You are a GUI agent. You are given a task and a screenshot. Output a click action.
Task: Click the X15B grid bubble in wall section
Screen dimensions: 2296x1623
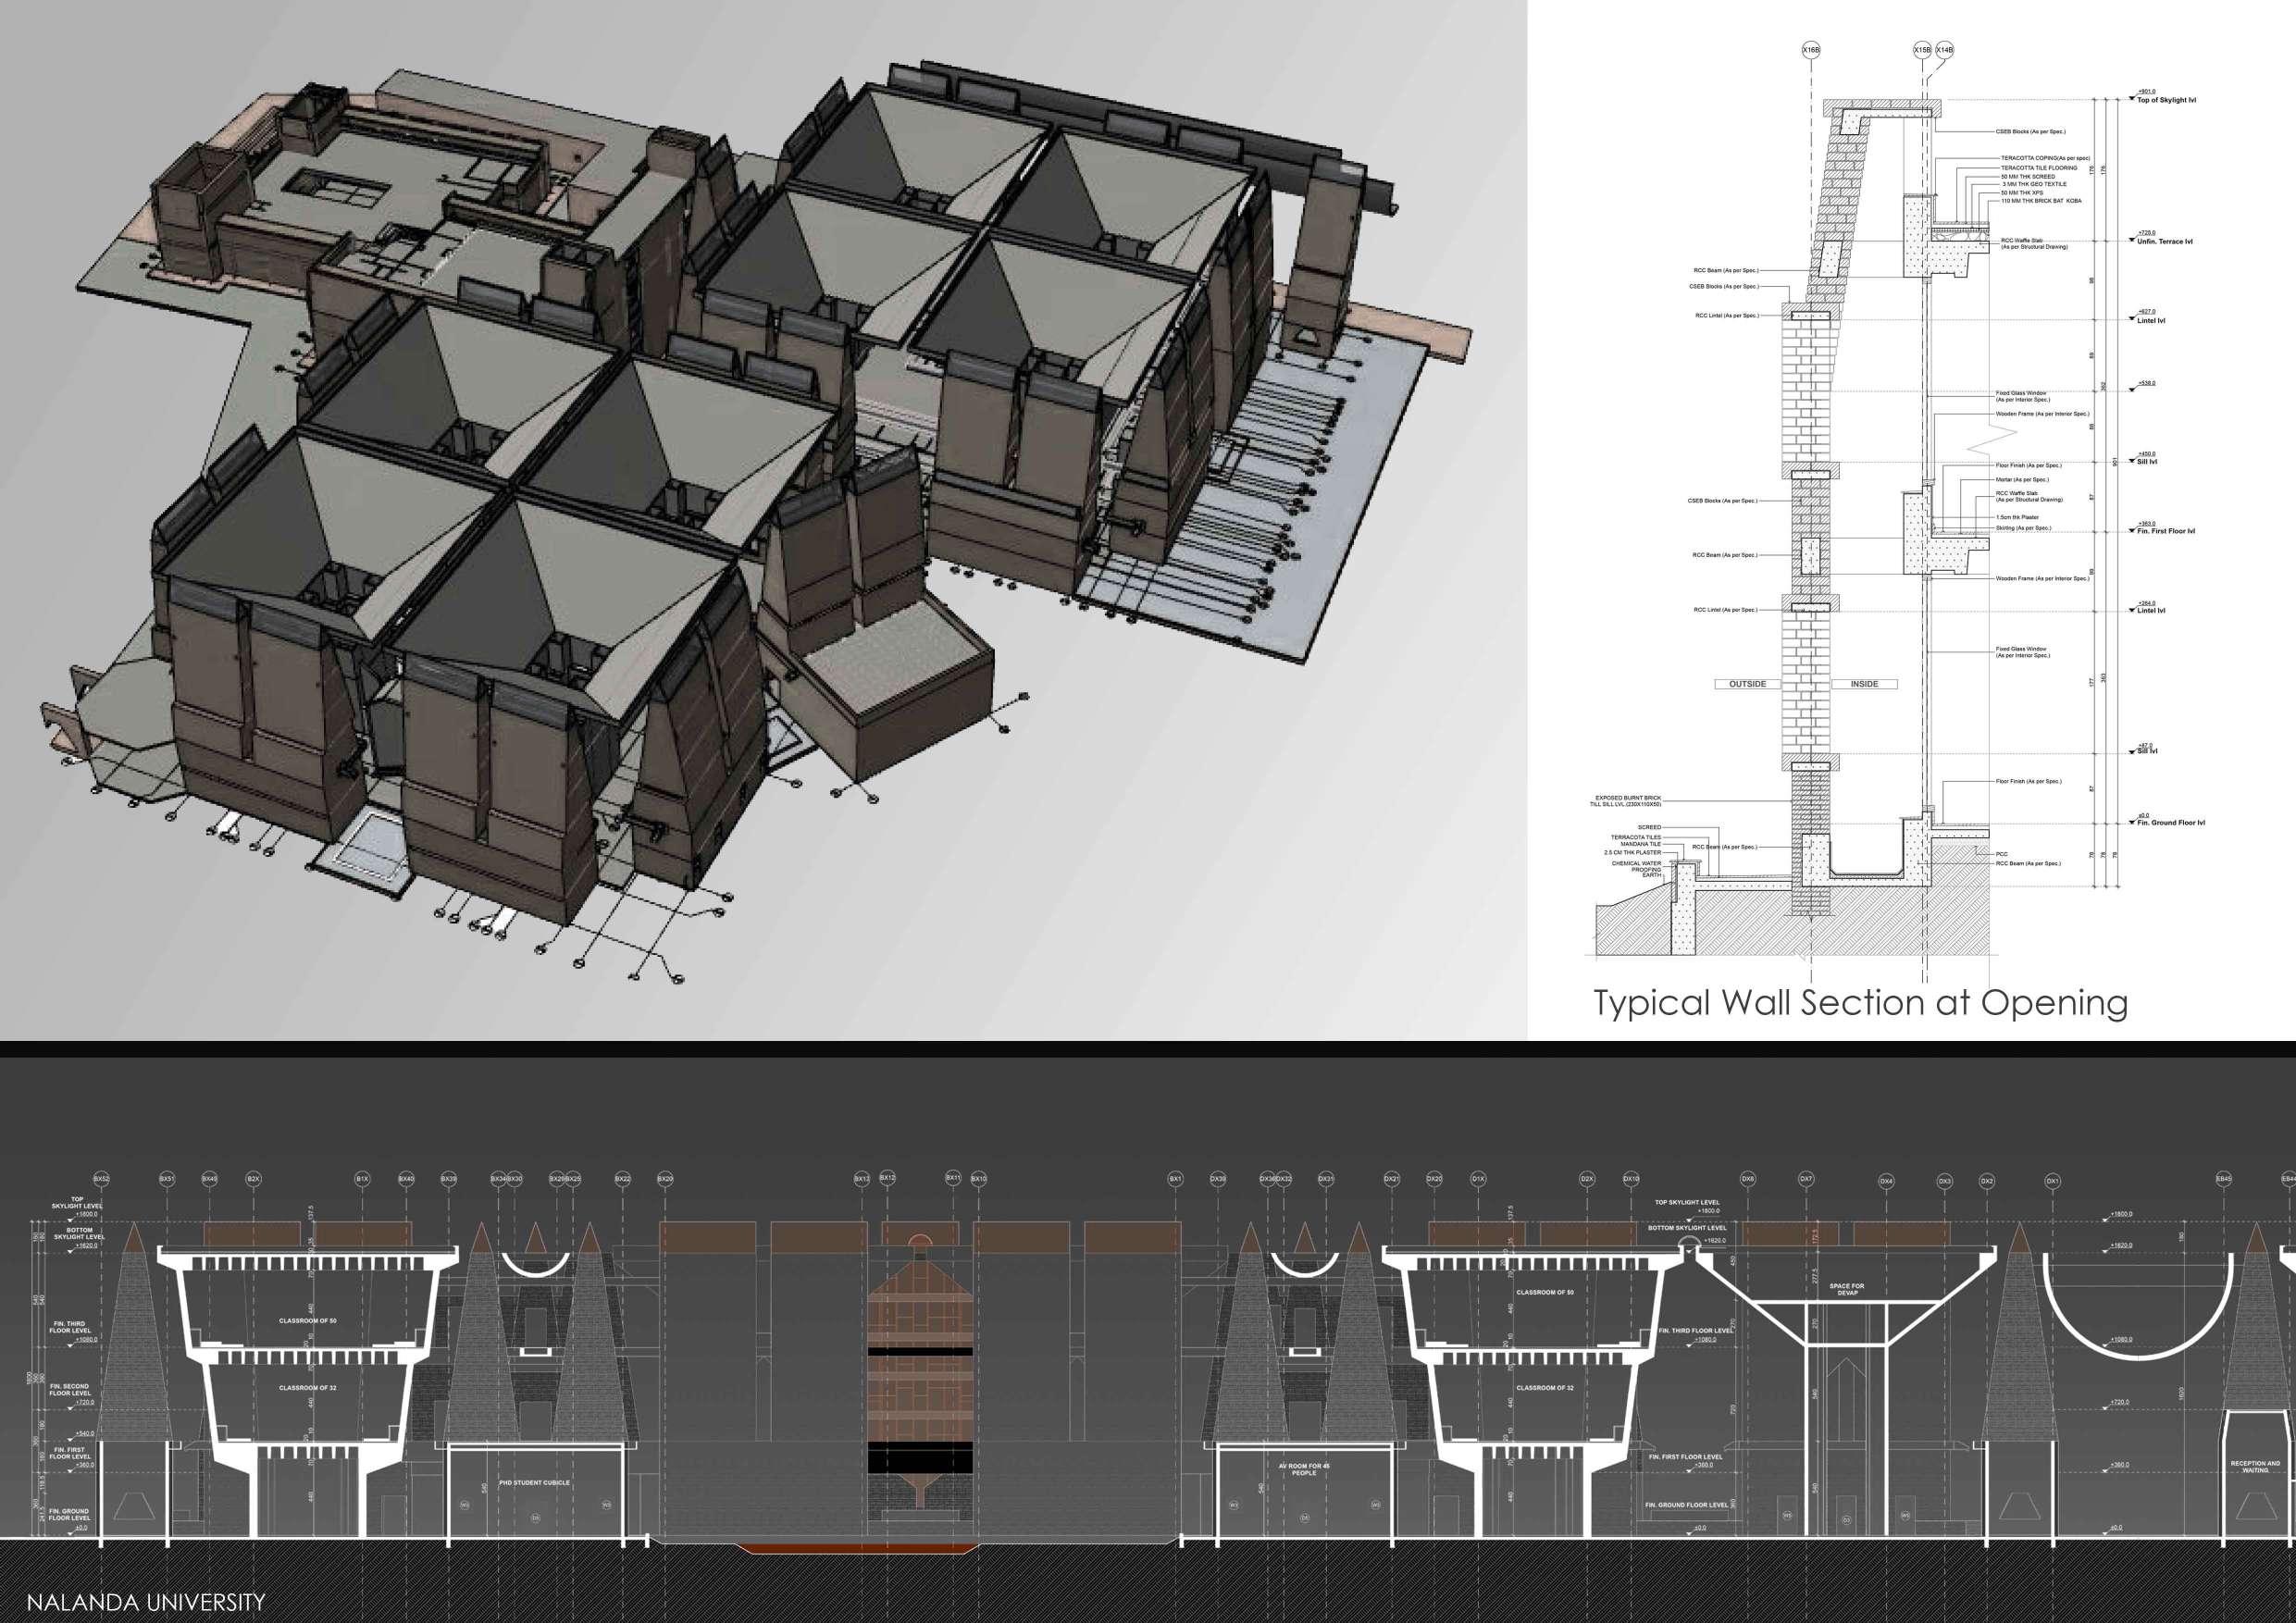click(1922, 49)
